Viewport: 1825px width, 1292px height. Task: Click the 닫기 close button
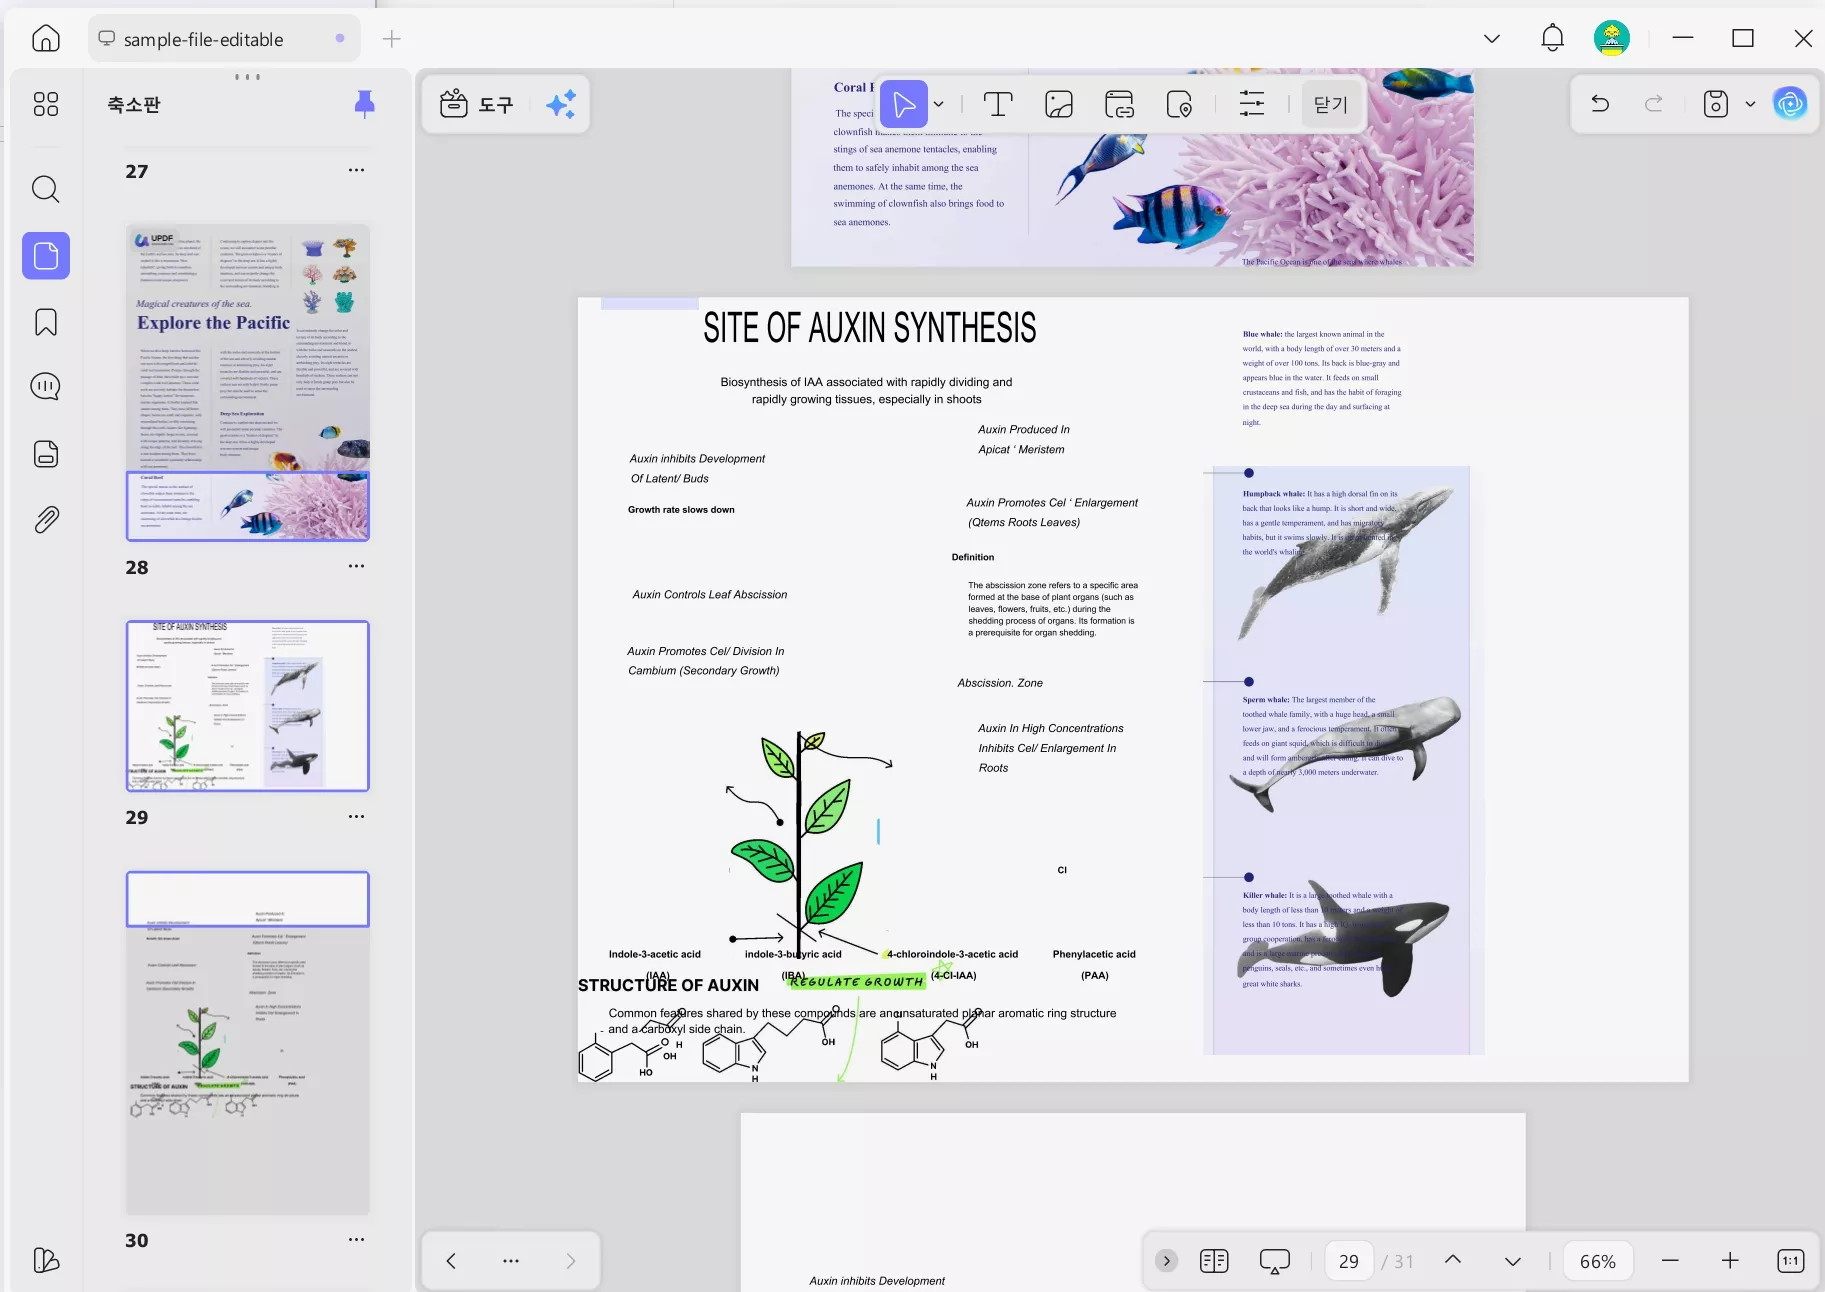pyautogui.click(x=1330, y=104)
